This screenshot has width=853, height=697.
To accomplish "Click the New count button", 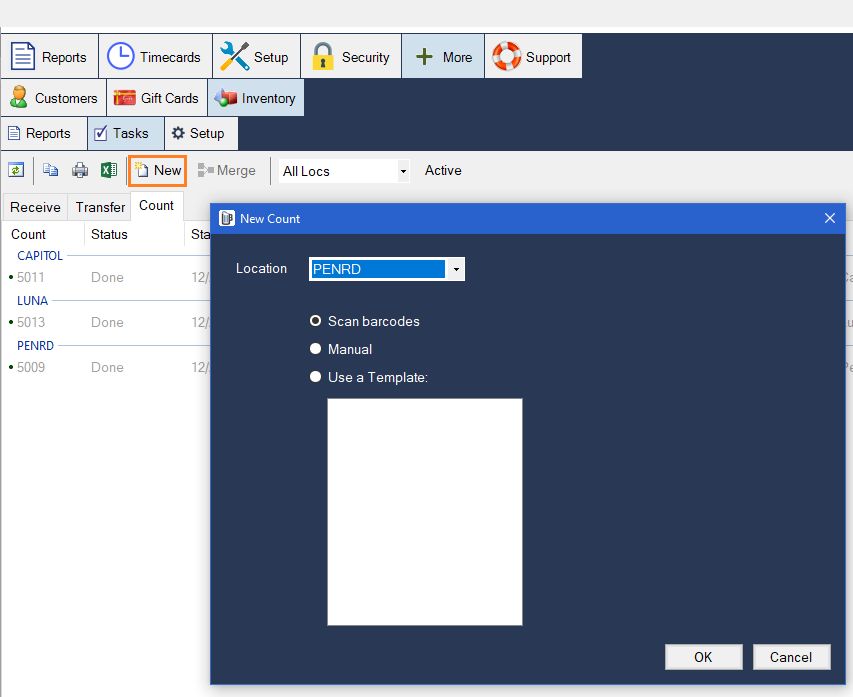I will [x=158, y=171].
